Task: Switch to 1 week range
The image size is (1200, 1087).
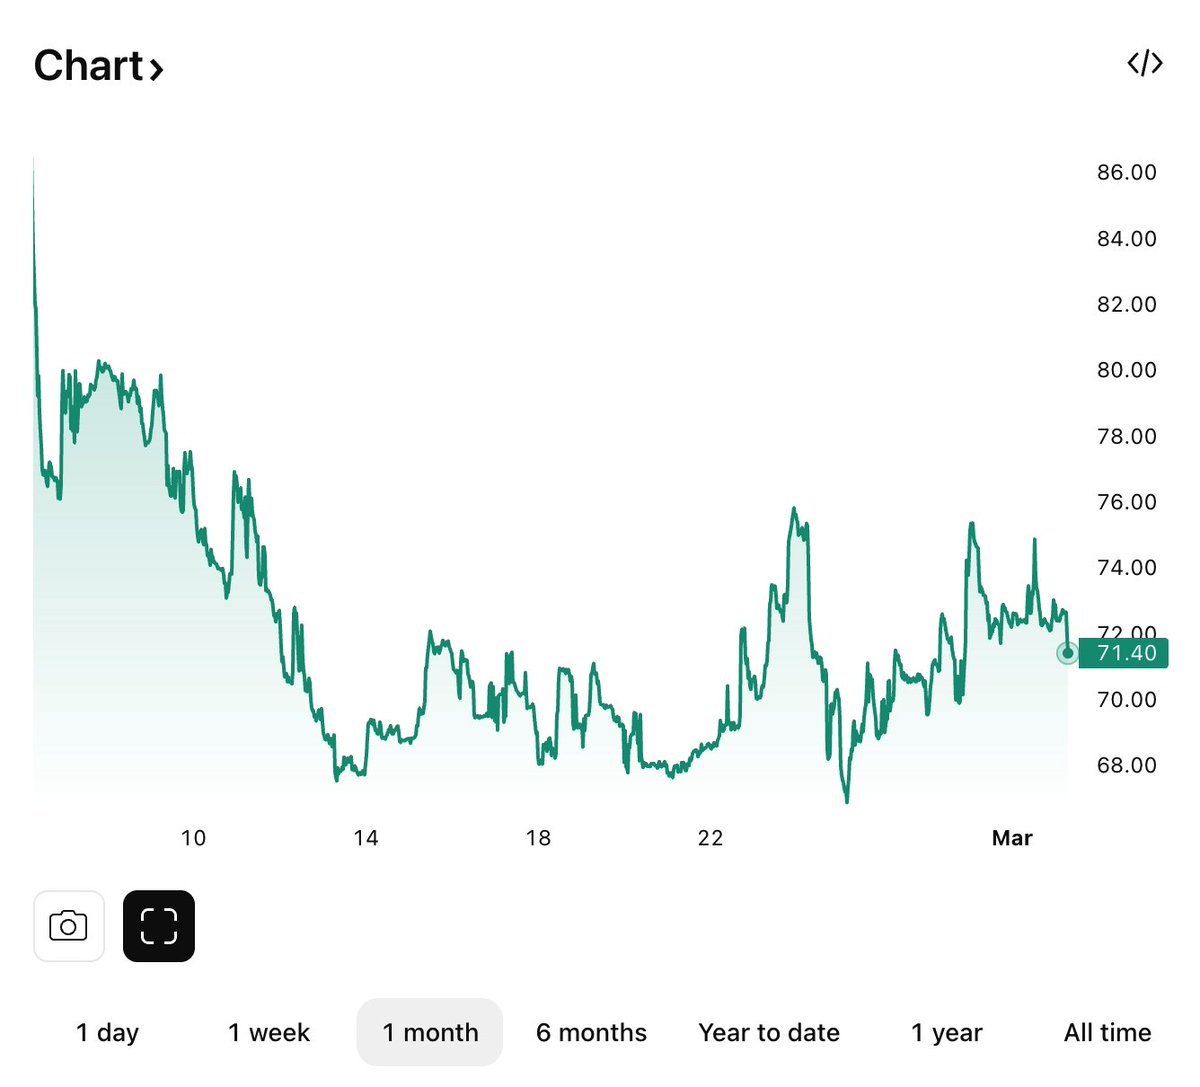Action: click(x=269, y=1032)
